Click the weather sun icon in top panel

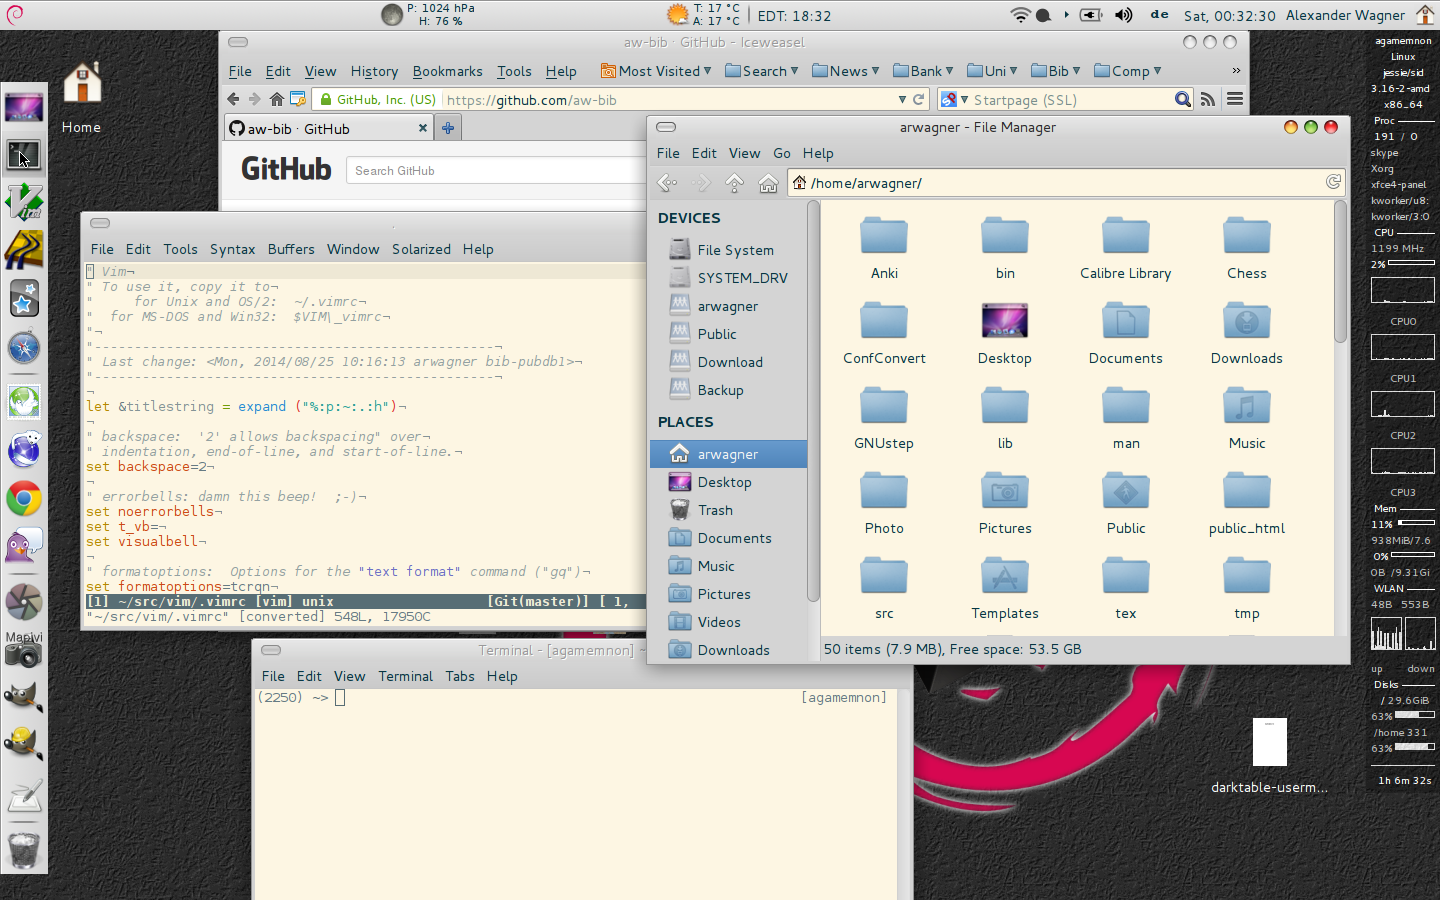click(678, 15)
